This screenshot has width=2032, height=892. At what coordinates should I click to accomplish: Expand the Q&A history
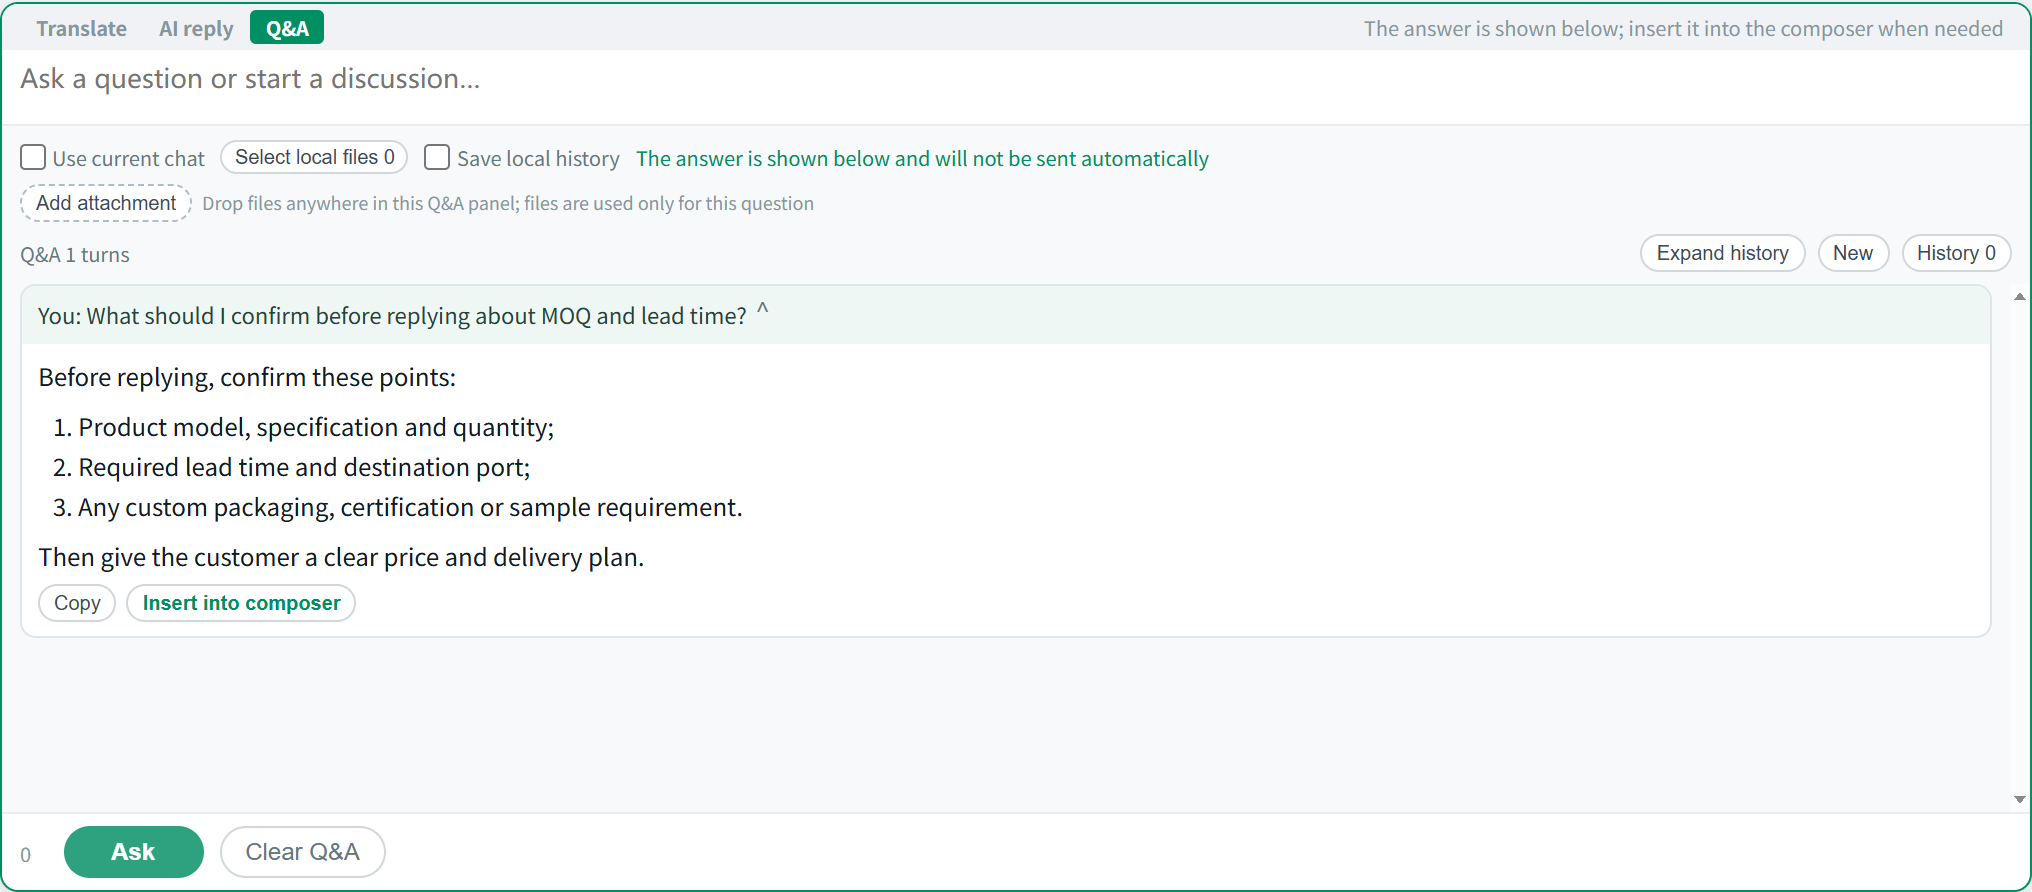tap(1722, 253)
